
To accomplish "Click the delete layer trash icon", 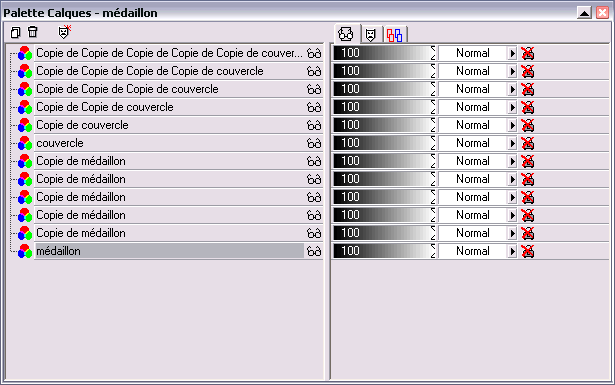I will pos(33,32).
